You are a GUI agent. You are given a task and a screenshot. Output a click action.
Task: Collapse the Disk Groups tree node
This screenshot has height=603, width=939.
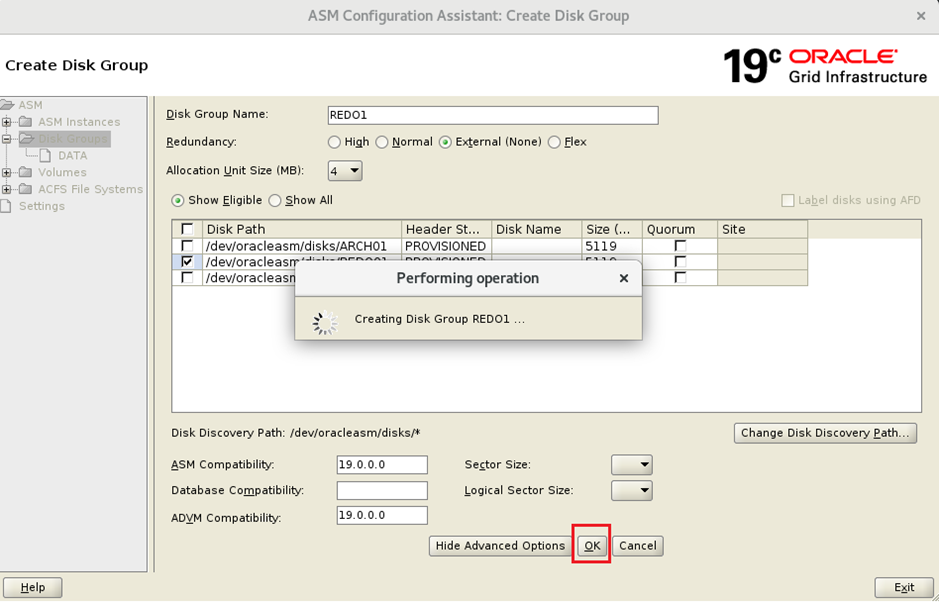point(7,139)
